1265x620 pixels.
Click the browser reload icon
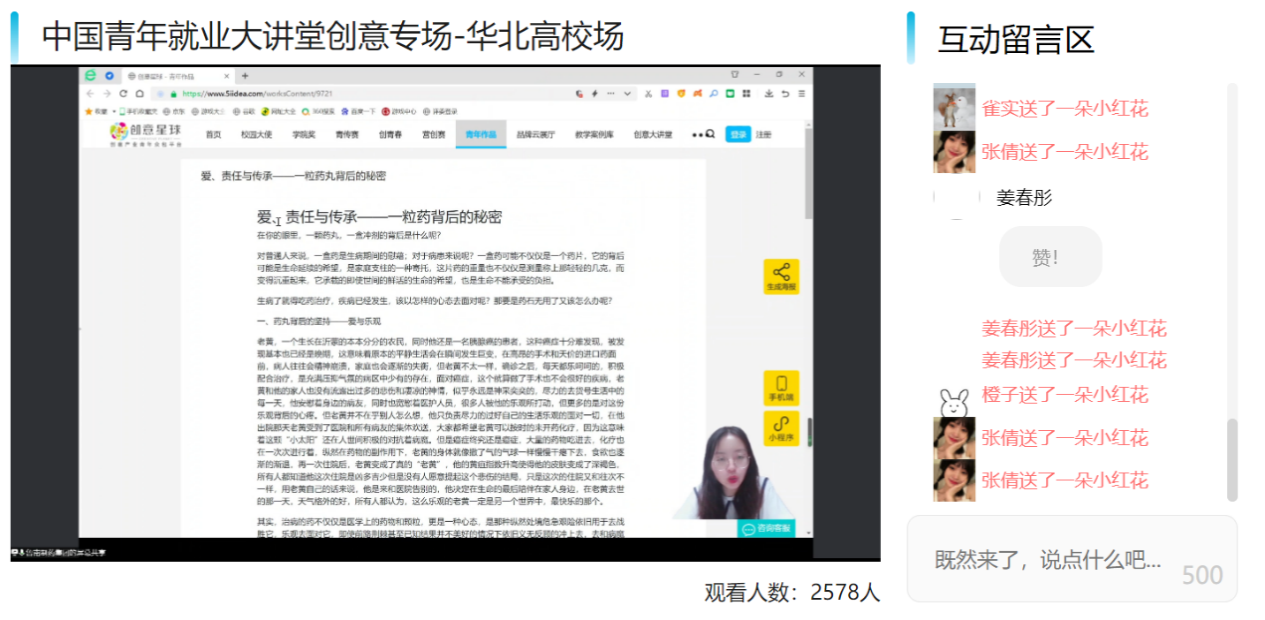coord(123,93)
